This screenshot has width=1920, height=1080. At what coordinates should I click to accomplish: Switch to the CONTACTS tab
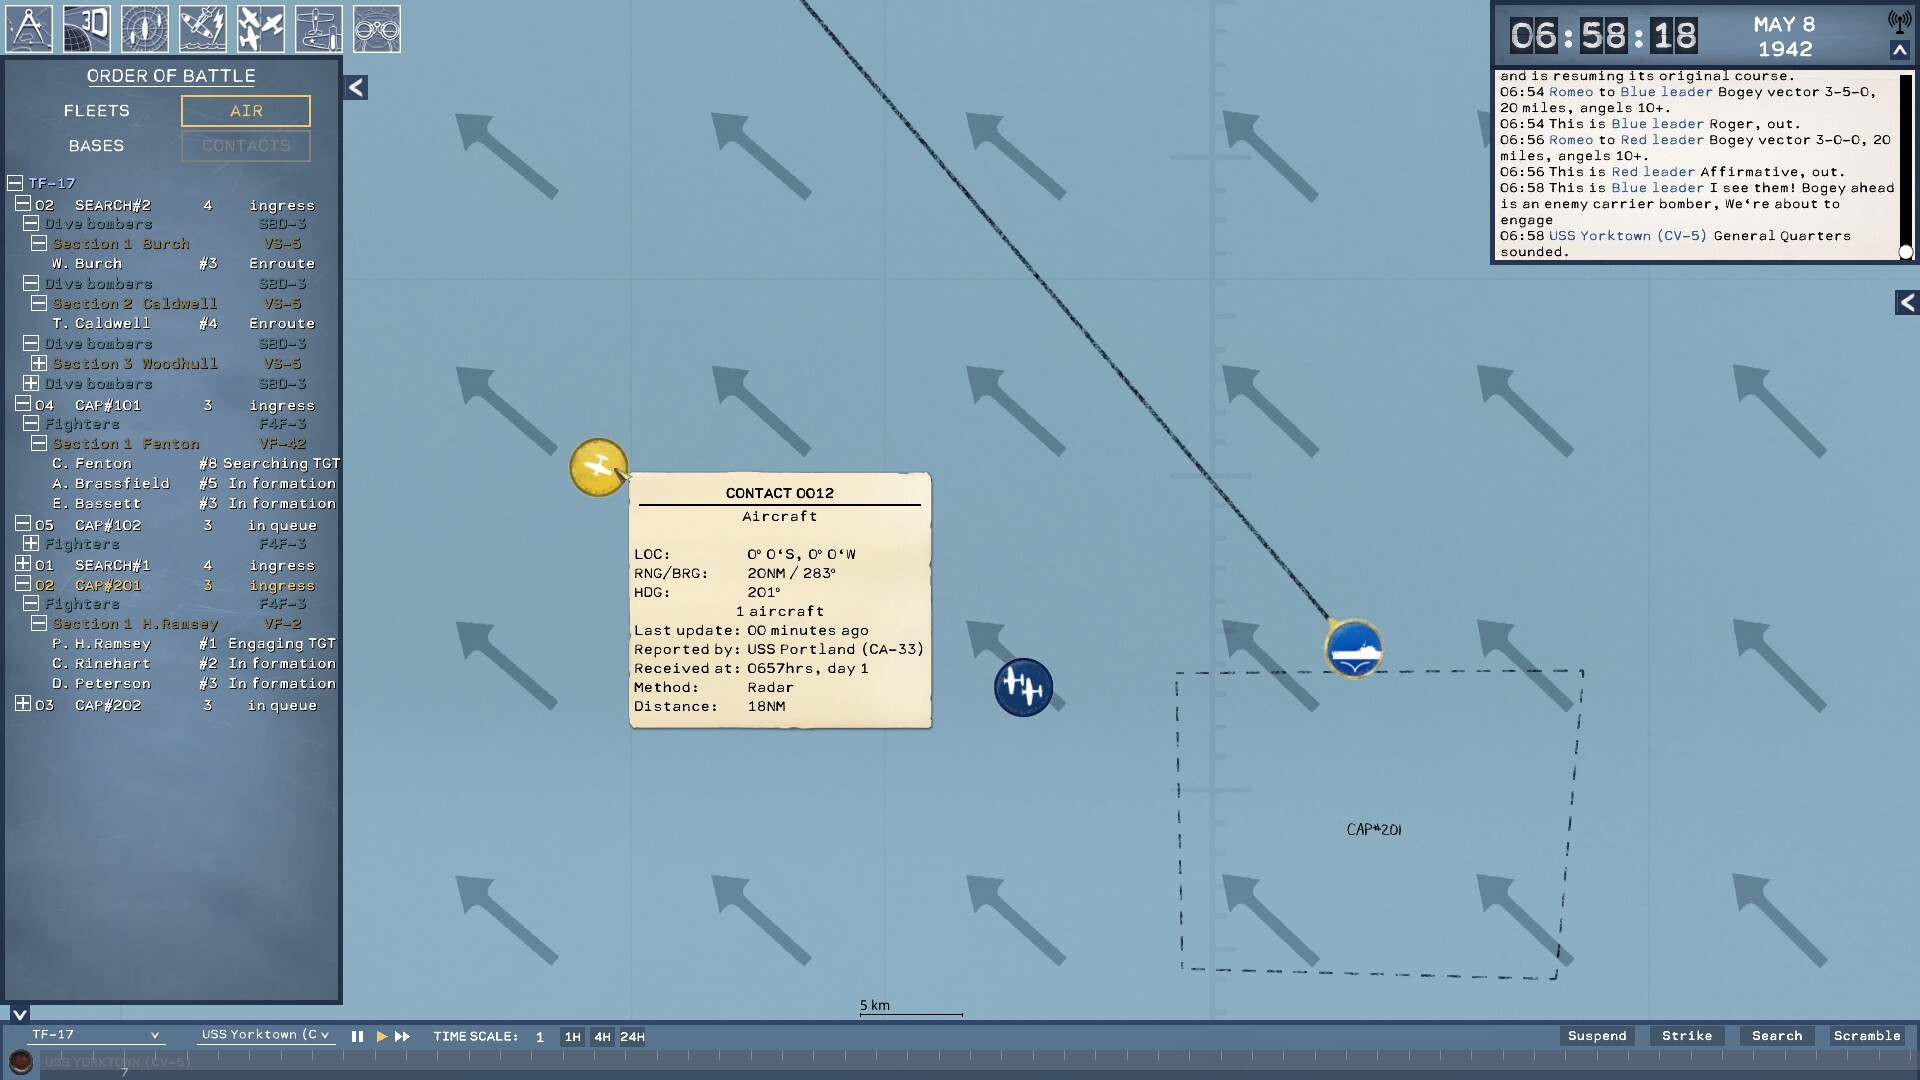(x=246, y=146)
